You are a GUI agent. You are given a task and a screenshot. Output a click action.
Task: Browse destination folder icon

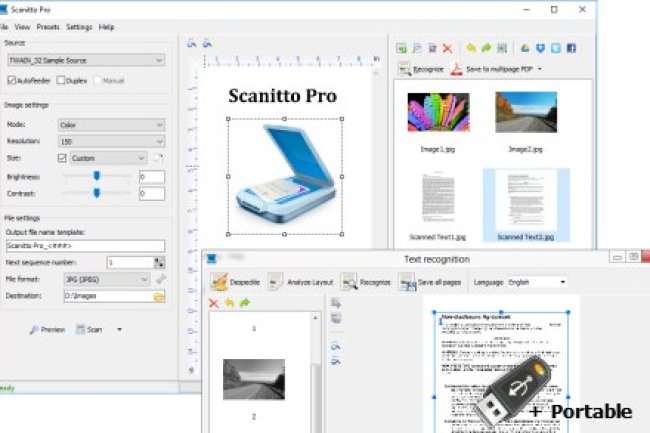coord(159,296)
